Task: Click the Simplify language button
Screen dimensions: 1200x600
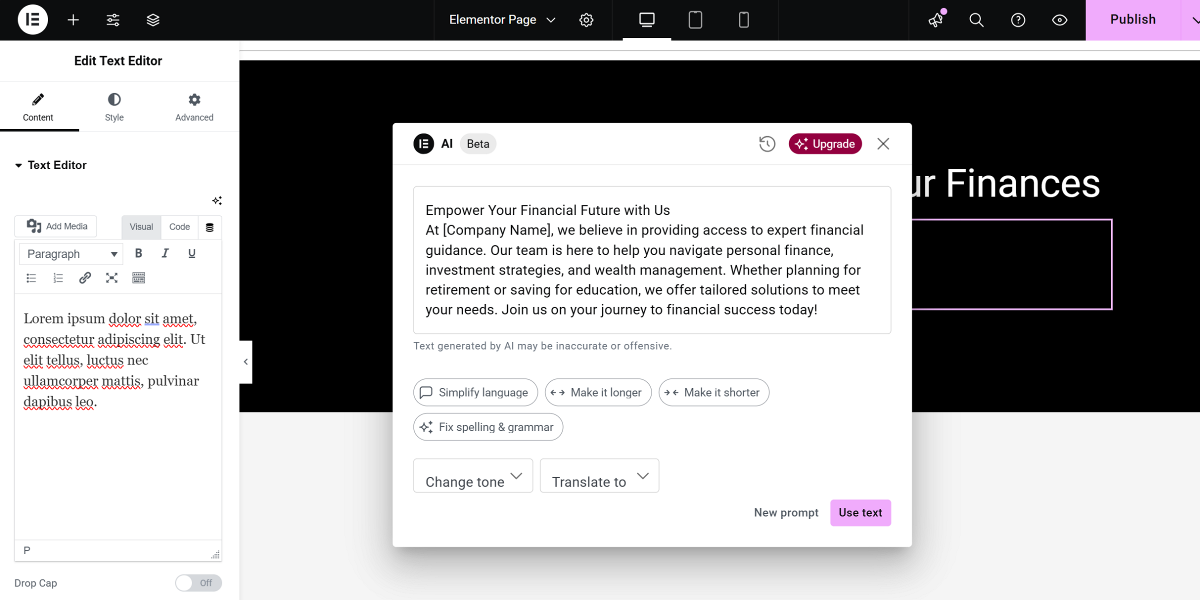Action: (x=475, y=393)
